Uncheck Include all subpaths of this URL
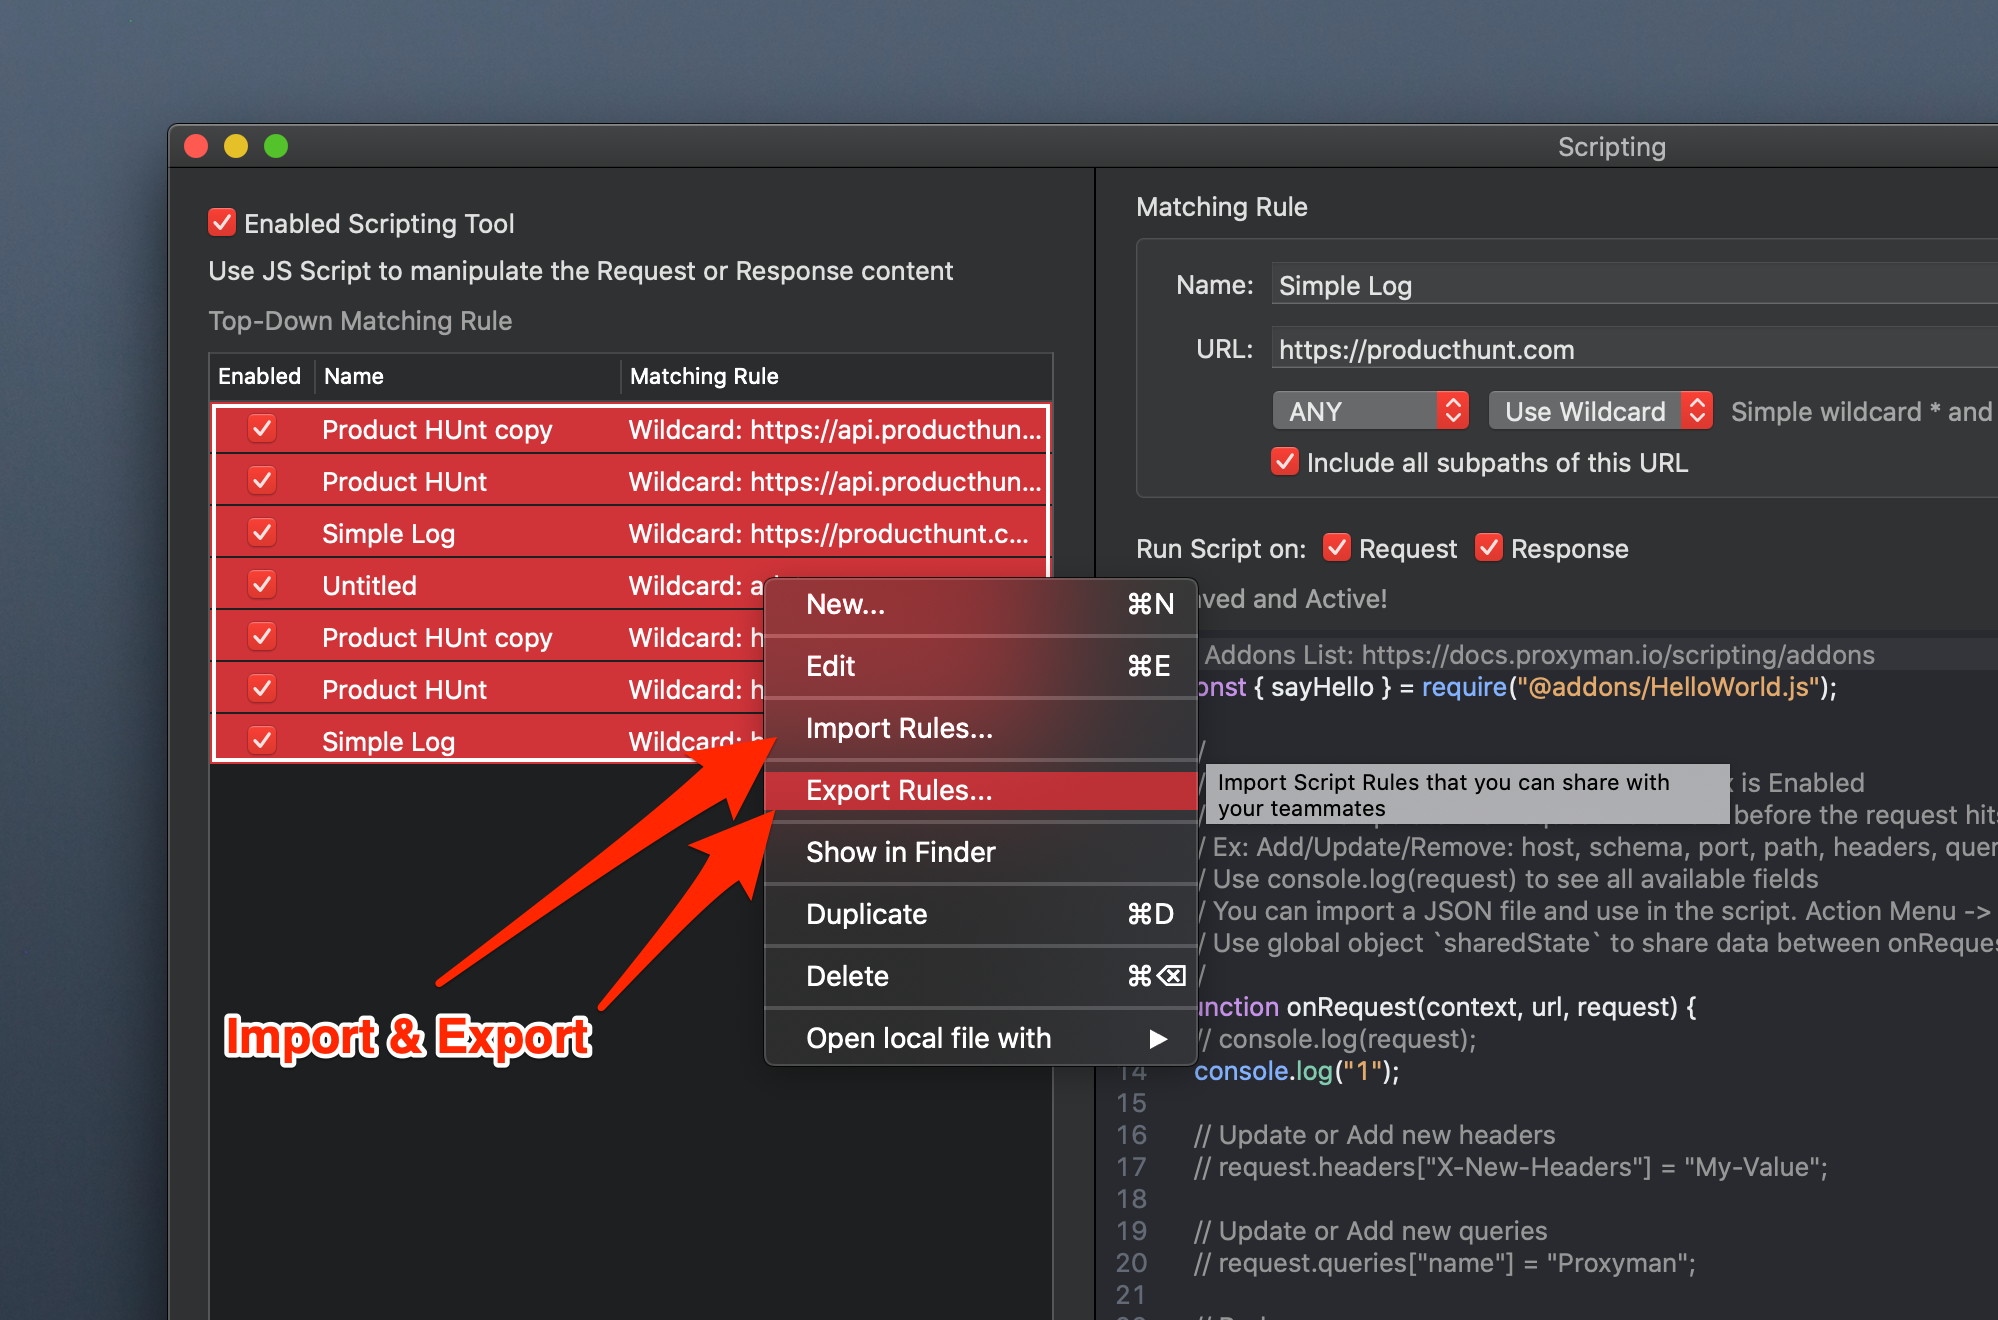 [1285, 462]
